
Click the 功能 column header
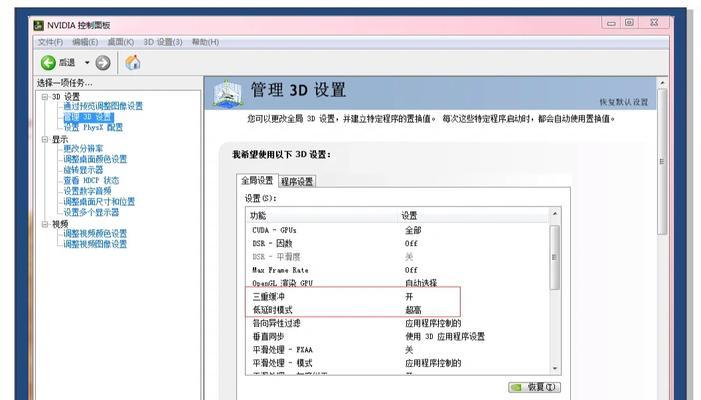pyautogui.click(x=323, y=215)
